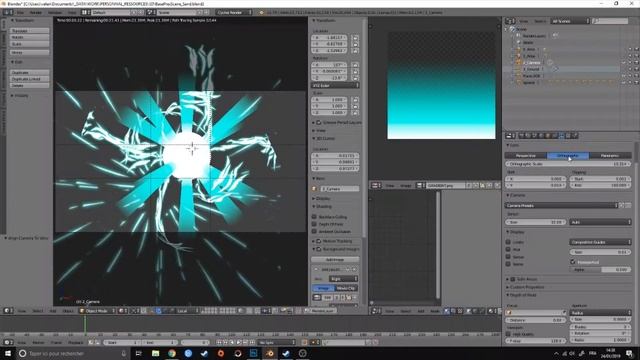The width and height of the screenshot is (640, 360).
Task: Open Camera data properties tab icon
Action: click(561, 136)
